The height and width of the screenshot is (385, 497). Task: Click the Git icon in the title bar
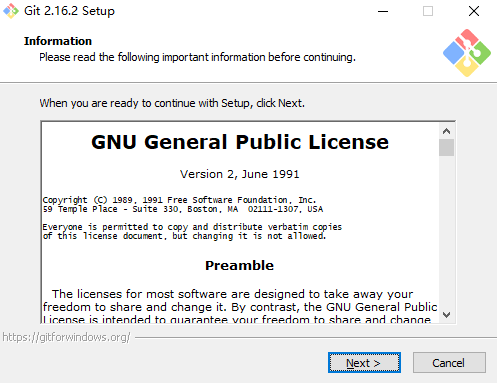point(11,11)
